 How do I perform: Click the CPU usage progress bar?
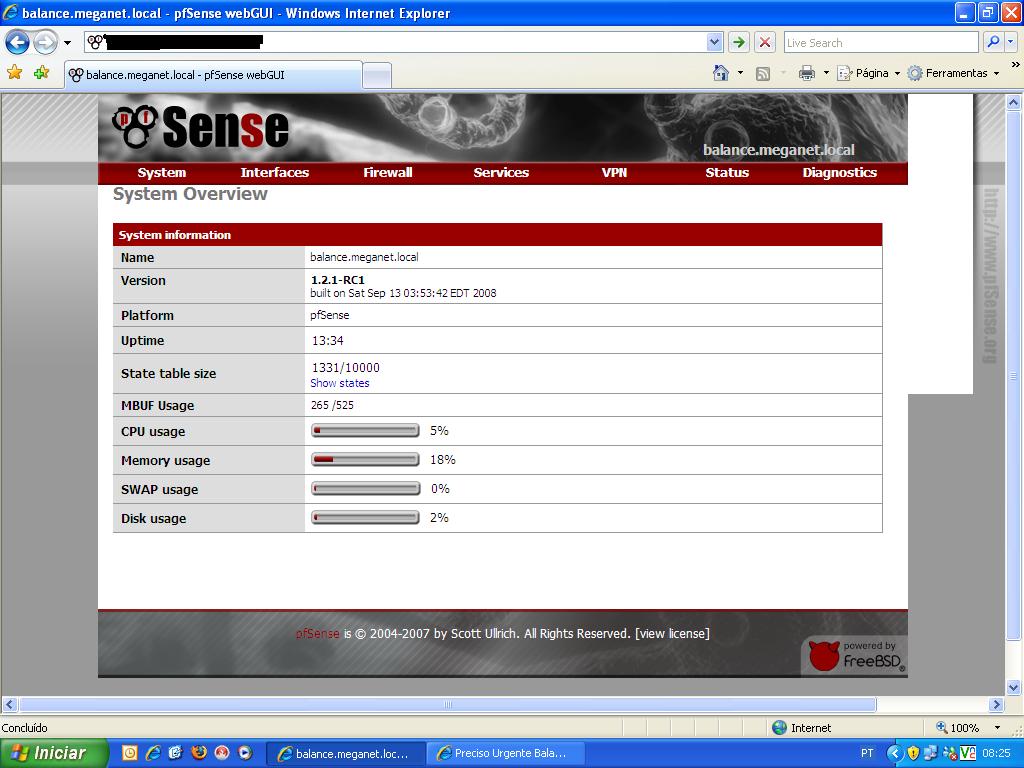(x=365, y=431)
